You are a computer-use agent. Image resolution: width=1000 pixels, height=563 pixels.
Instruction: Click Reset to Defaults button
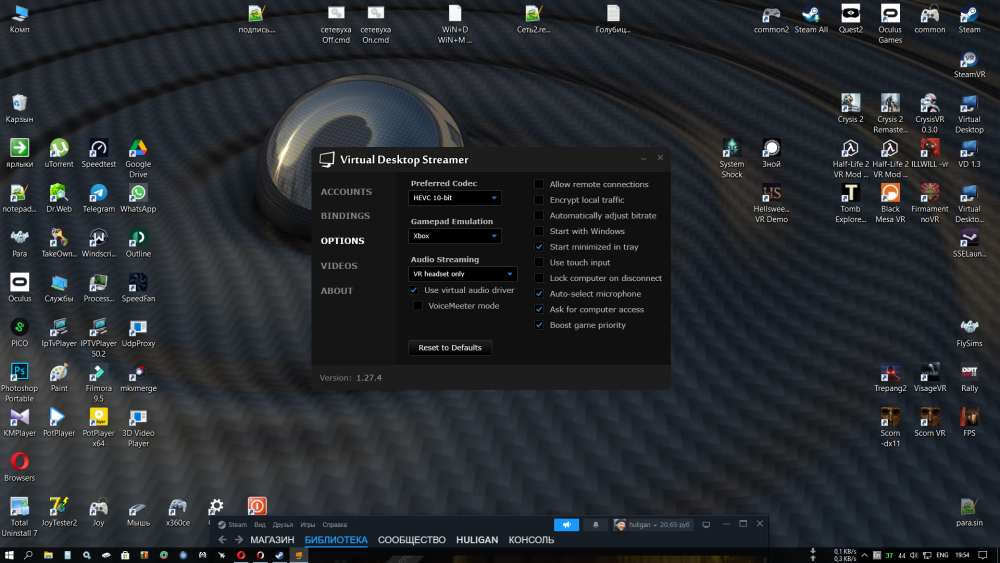tap(450, 347)
